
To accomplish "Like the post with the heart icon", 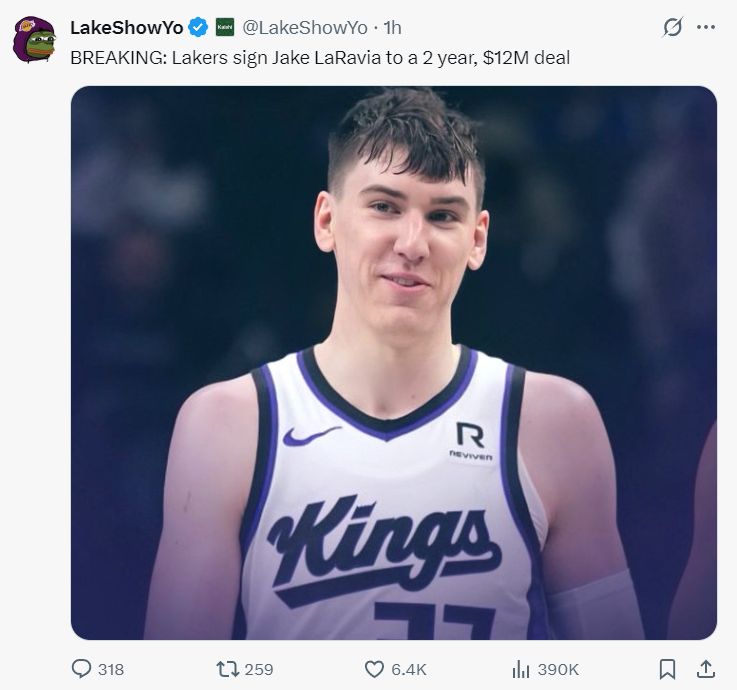I will pyautogui.click(x=374, y=669).
